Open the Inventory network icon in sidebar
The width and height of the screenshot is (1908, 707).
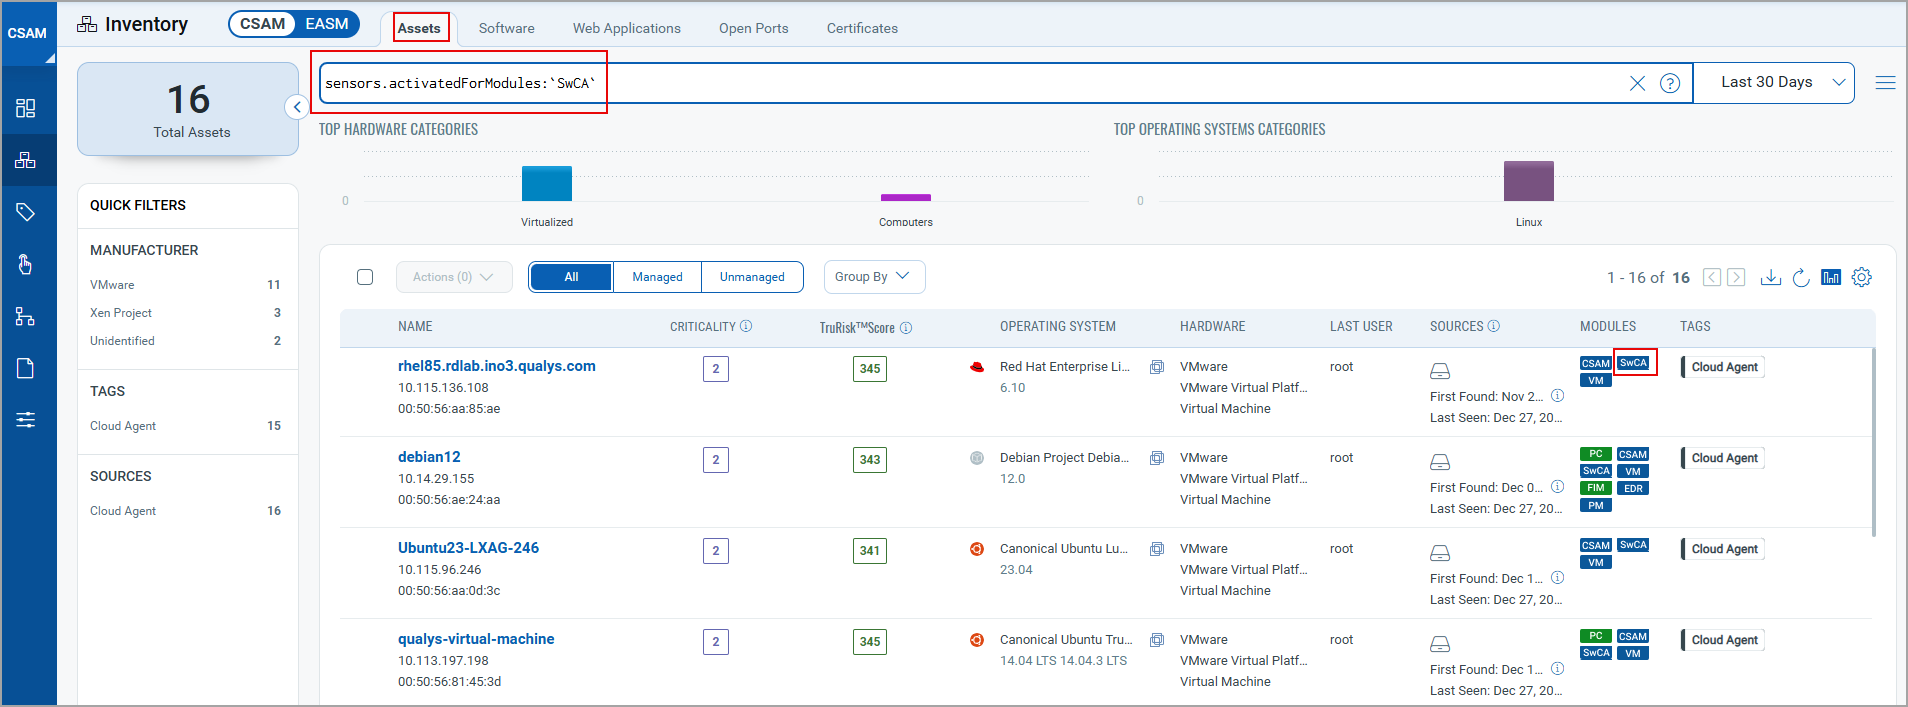click(x=26, y=160)
